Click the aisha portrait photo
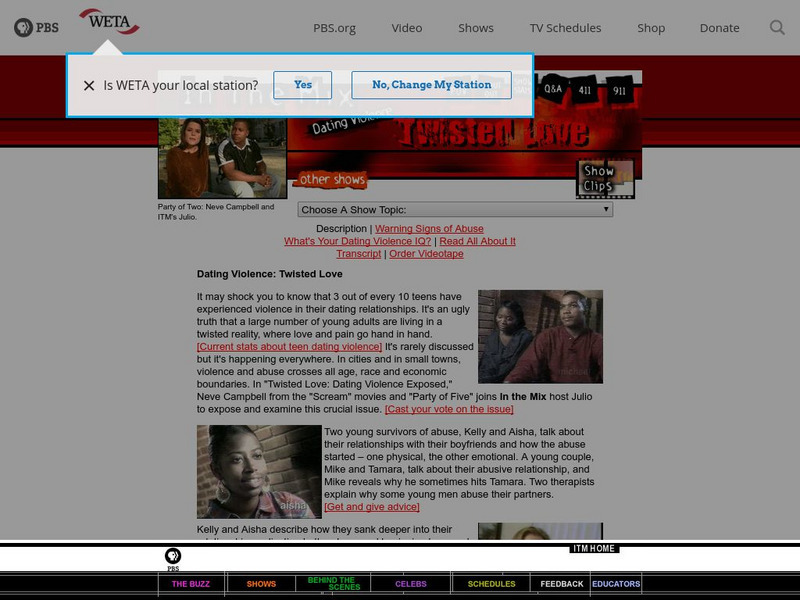800x600 pixels. pyautogui.click(x=259, y=472)
